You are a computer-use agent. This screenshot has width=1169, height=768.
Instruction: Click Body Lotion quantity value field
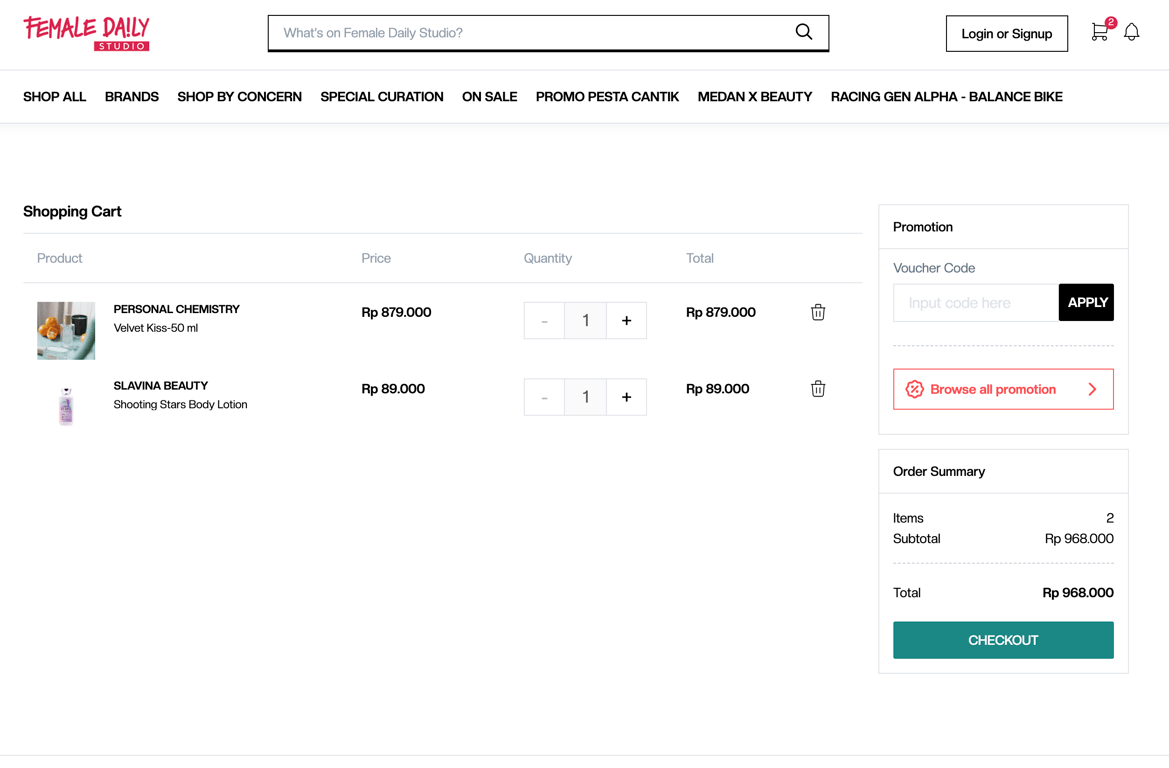tap(585, 397)
